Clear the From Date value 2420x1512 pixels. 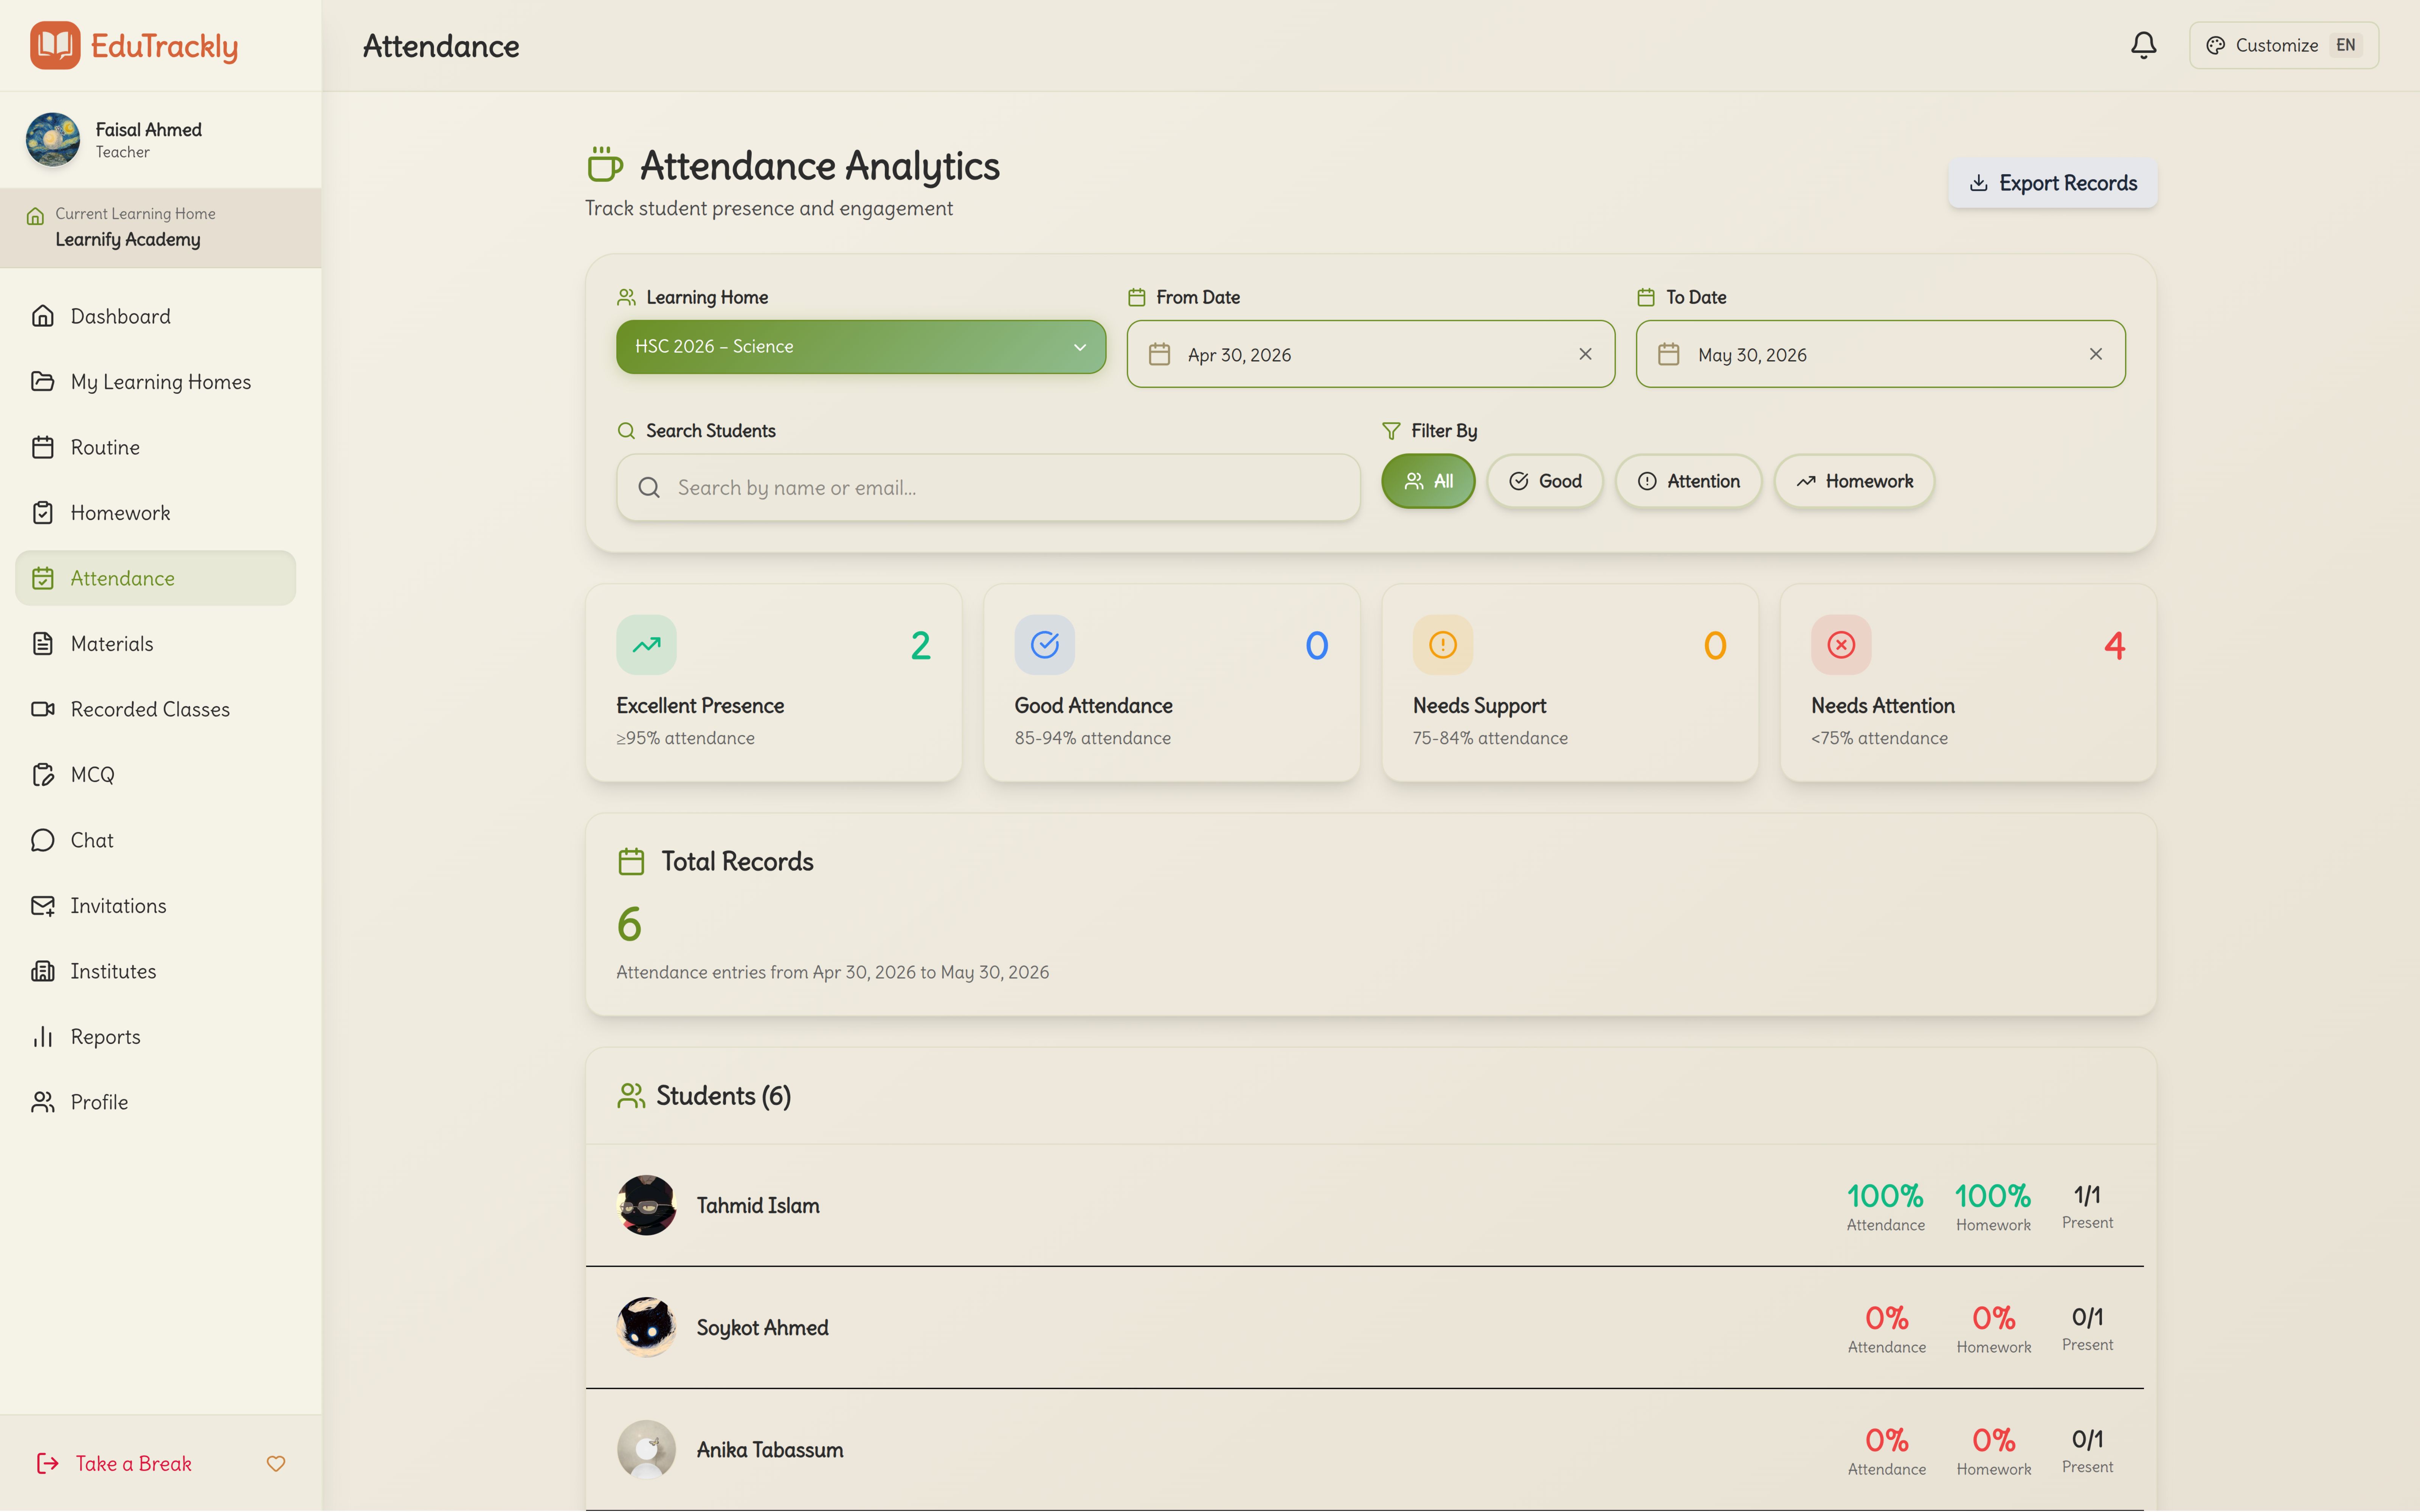tap(1585, 354)
